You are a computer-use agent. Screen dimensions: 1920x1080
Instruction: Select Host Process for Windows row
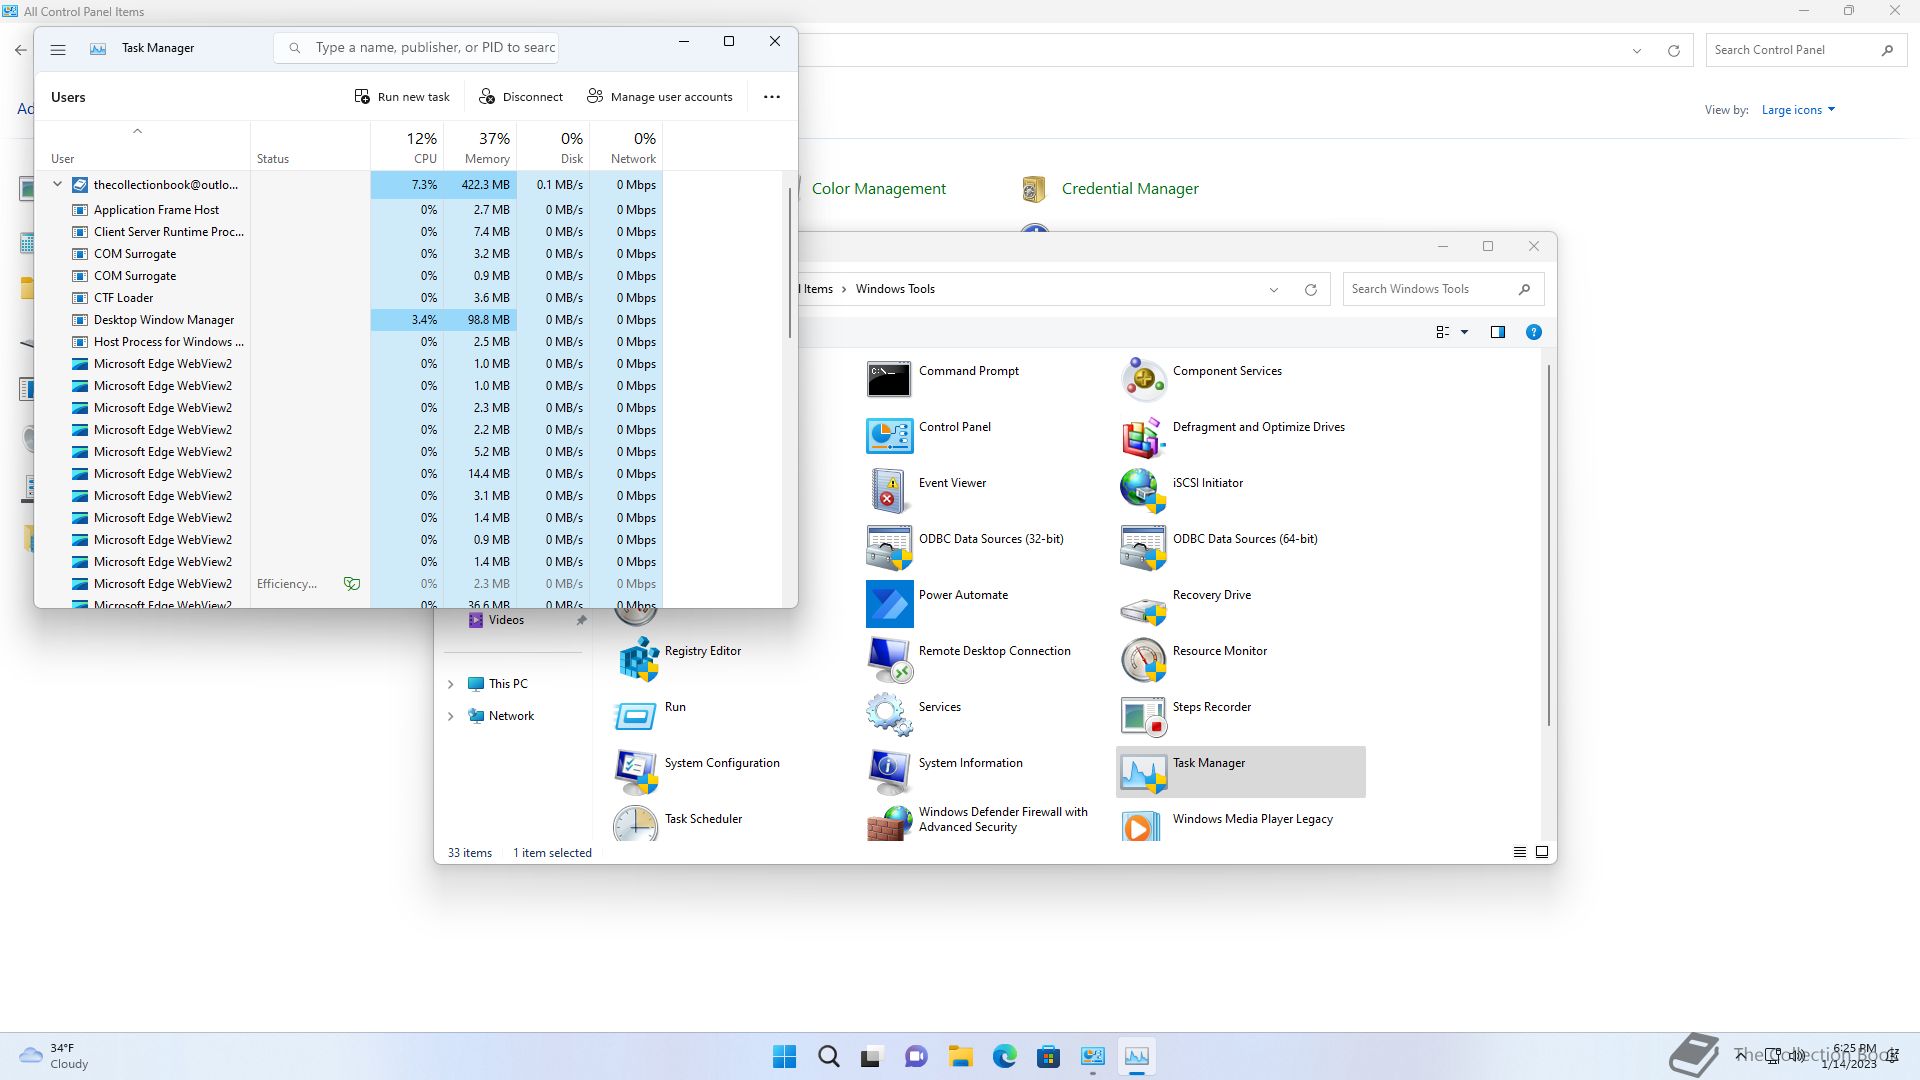(x=349, y=342)
